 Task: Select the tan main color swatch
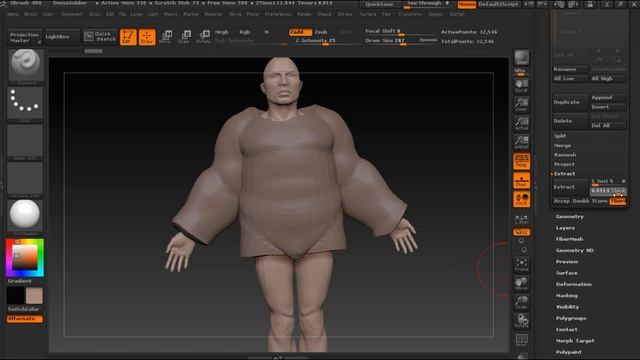[x=34, y=296]
